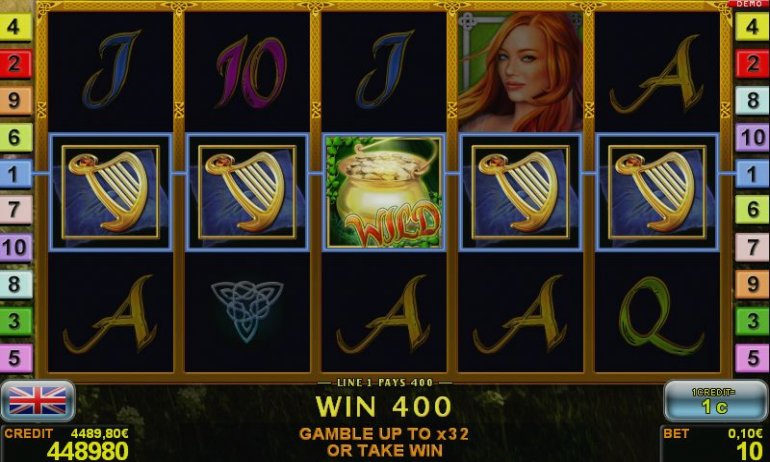Click the green payline 3 marker on right
770x462 pixels.
pyautogui.click(x=752, y=321)
